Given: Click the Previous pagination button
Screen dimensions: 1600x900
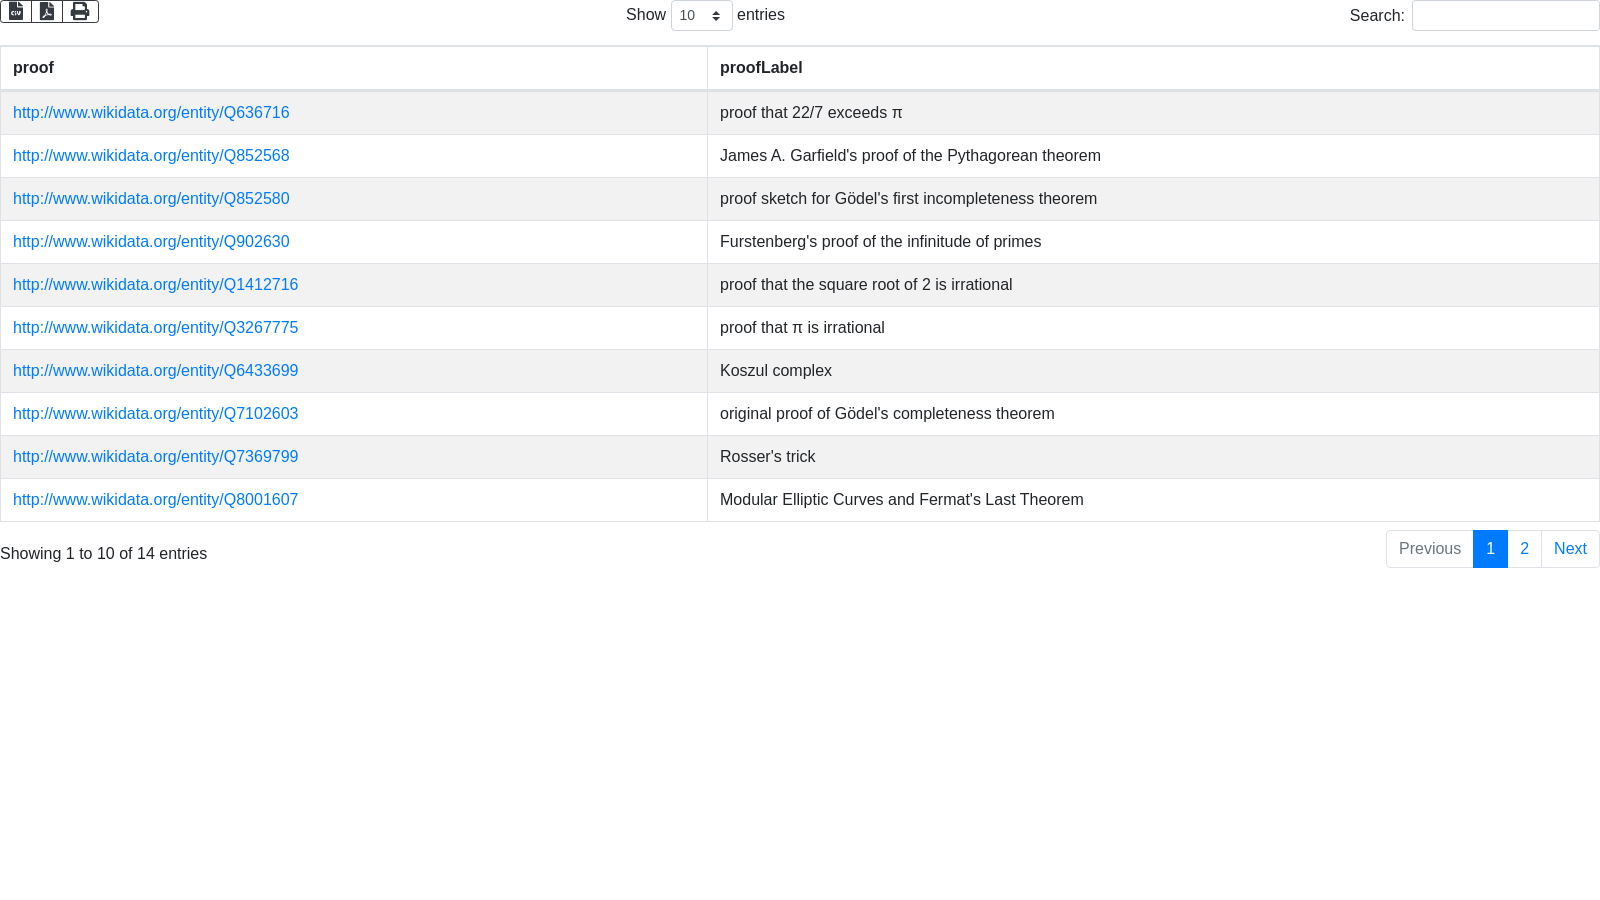Looking at the screenshot, I should click(x=1429, y=549).
